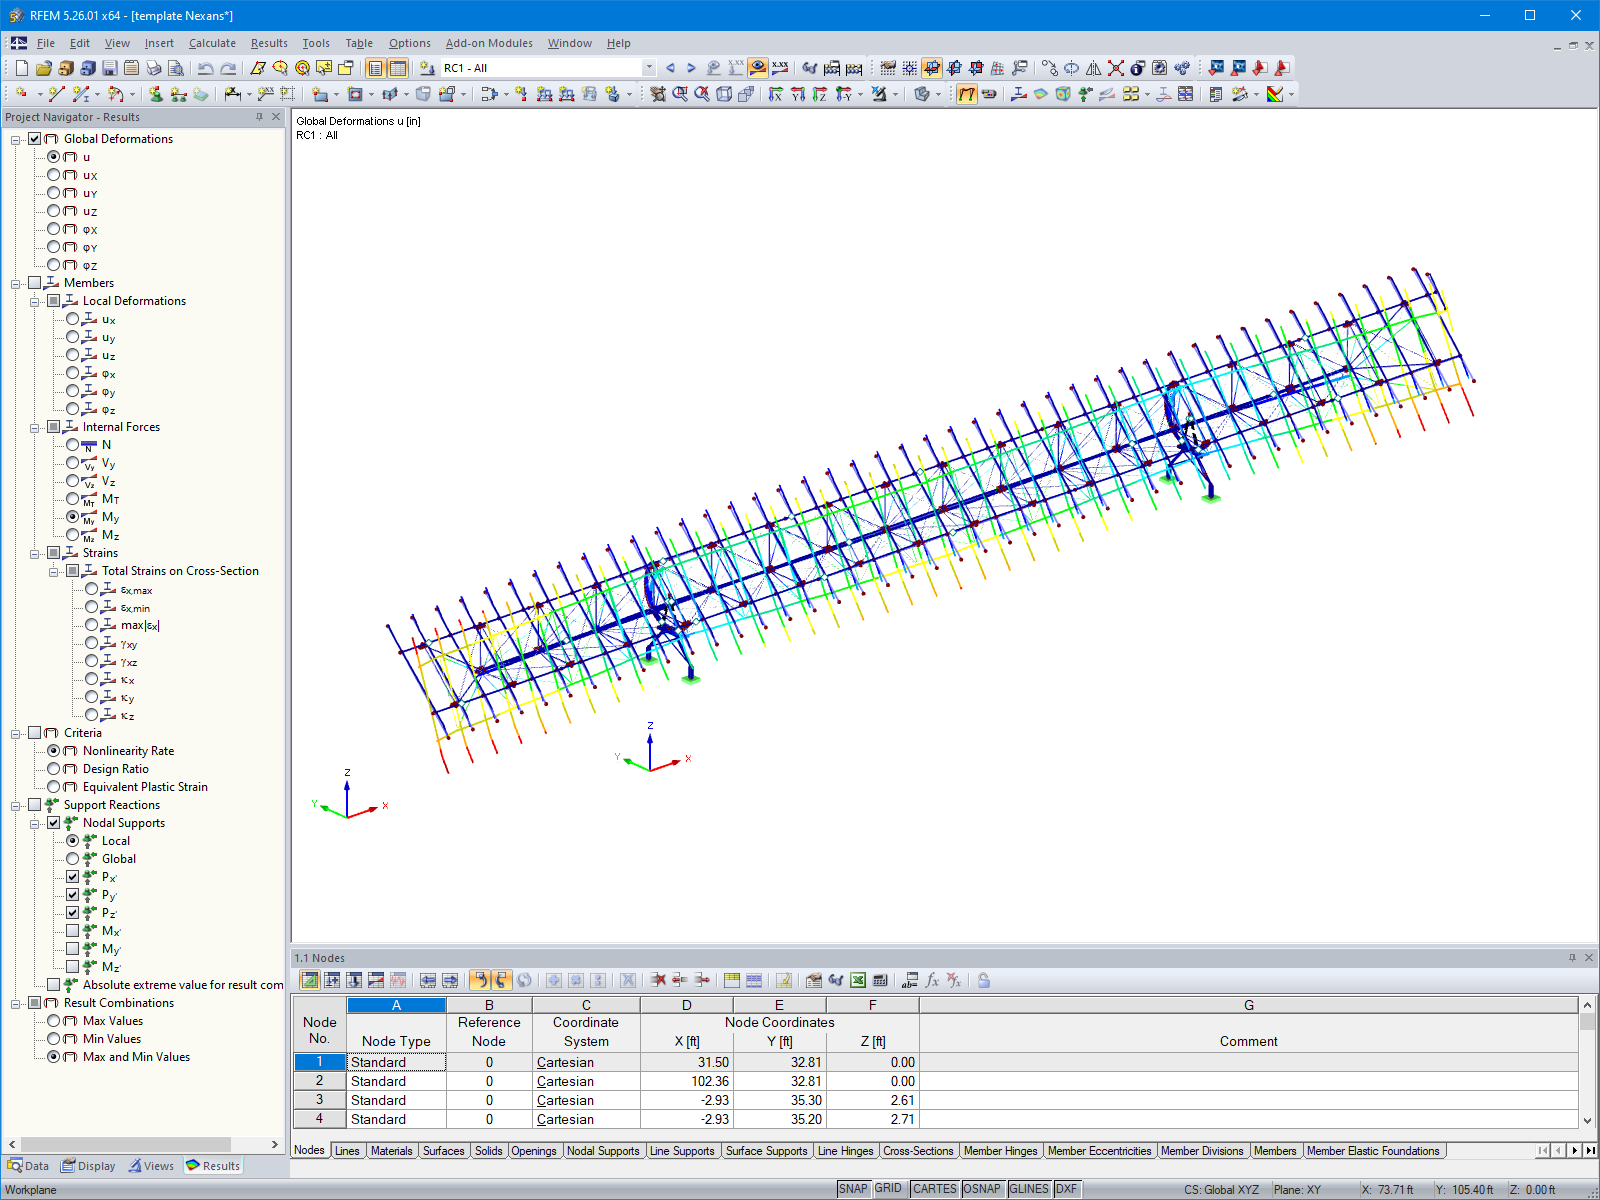
Task: Click the calculator icon in the table toolbar
Action: coord(882,981)
